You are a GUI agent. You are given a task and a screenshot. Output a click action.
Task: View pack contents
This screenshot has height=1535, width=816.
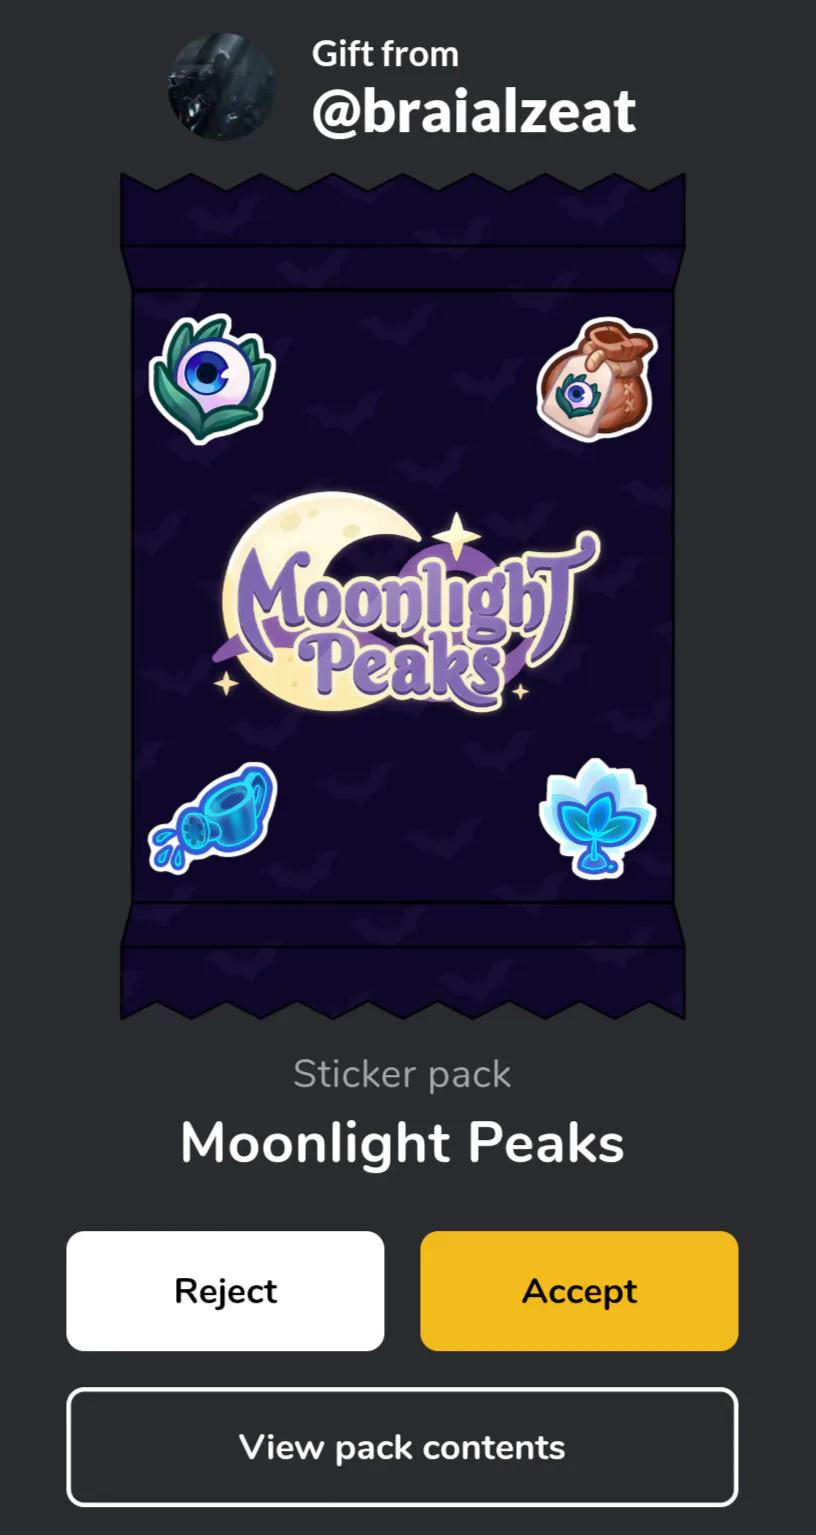402,1447
